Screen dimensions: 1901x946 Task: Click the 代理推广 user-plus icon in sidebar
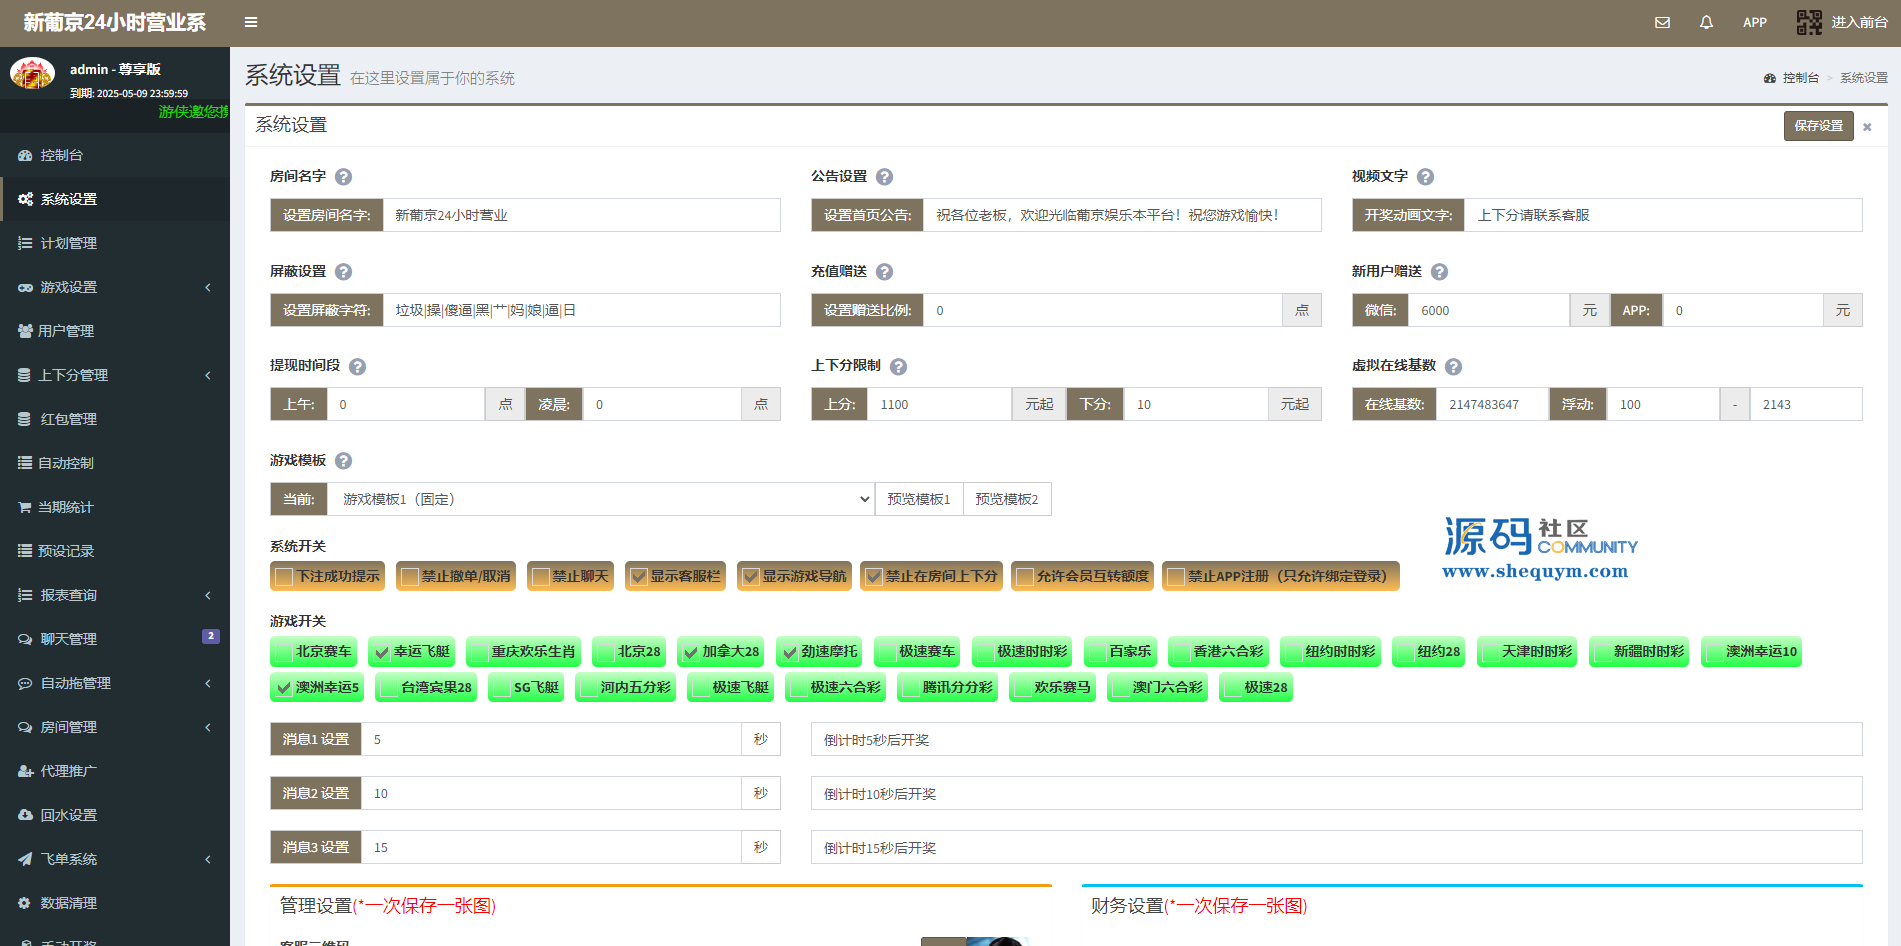[25, 771]
